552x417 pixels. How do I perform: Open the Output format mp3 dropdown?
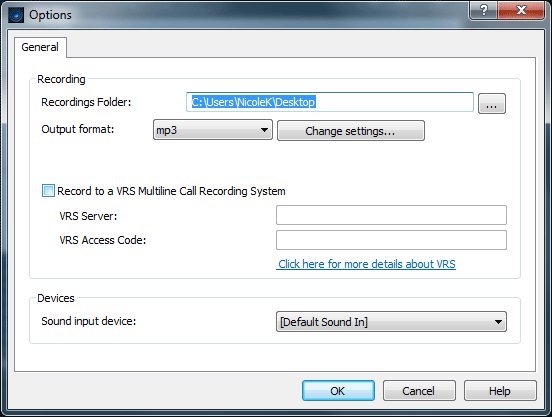coord(213,130)
